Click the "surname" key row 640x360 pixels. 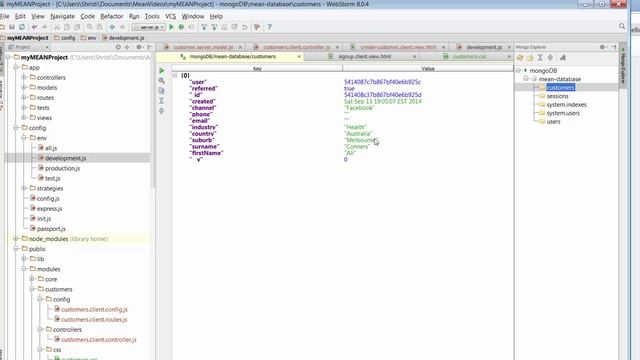204,147
